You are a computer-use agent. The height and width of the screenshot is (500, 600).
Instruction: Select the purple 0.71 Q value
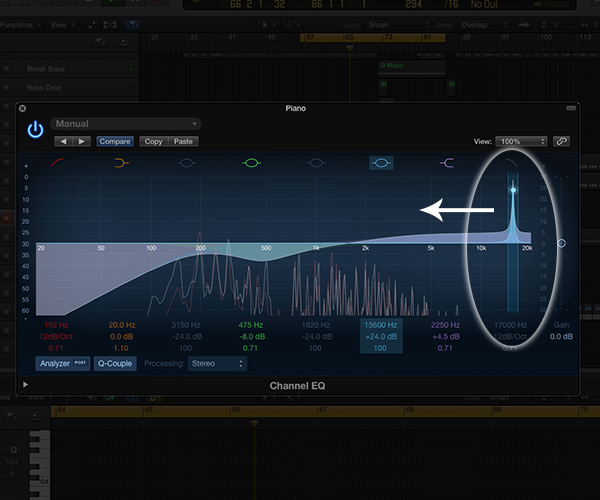tap(445, 348)
